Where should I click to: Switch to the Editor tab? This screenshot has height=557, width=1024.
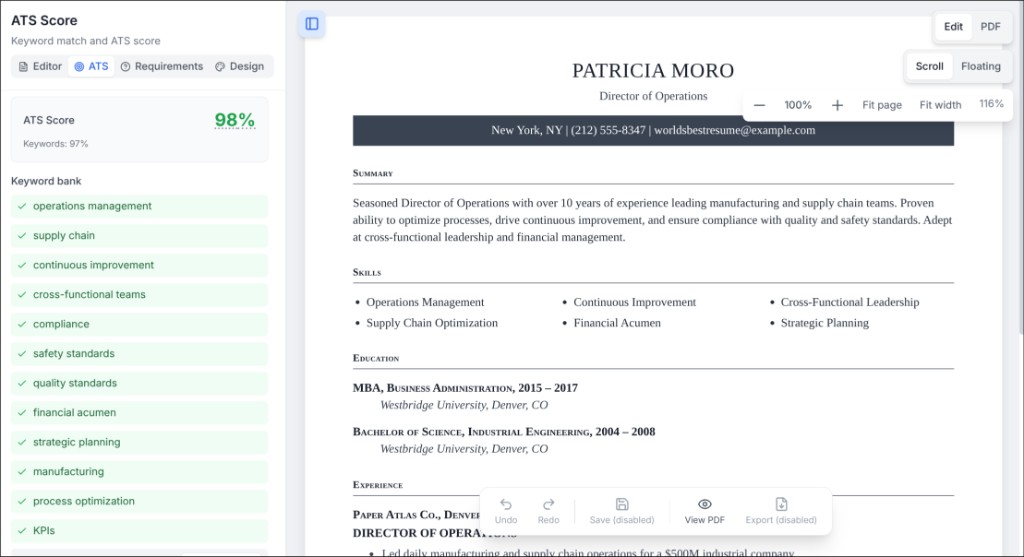(40, 67)
